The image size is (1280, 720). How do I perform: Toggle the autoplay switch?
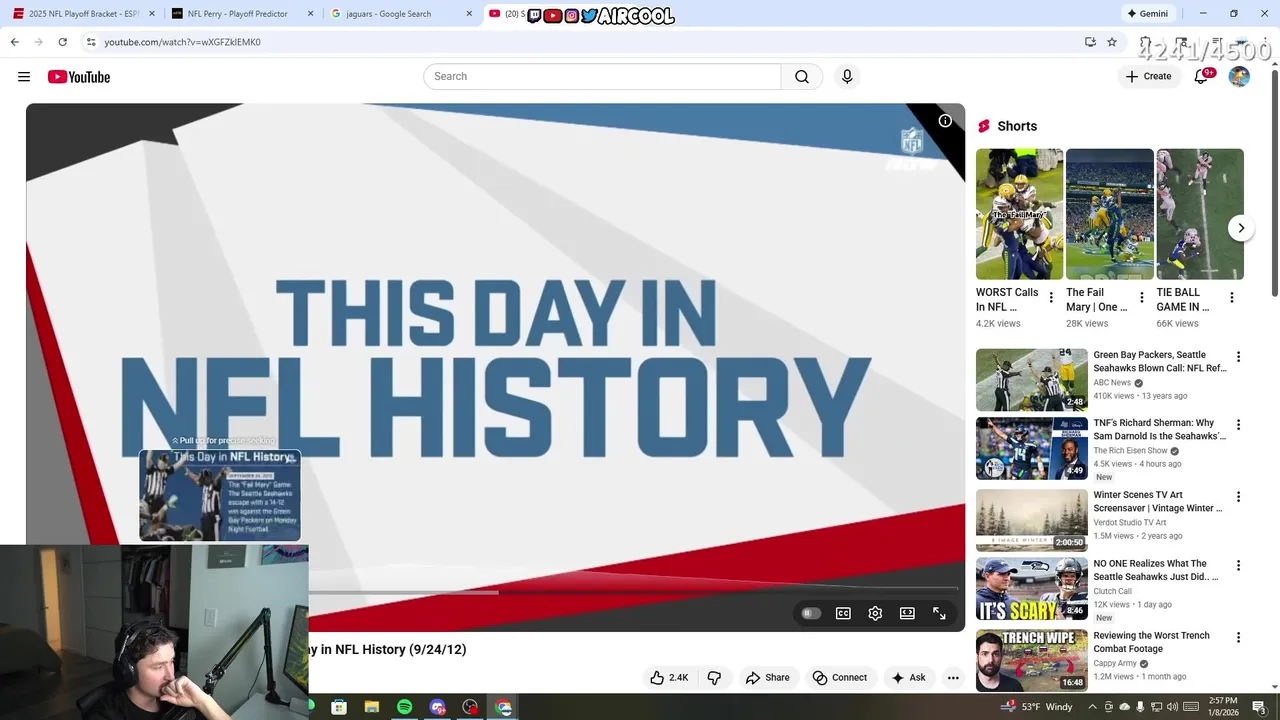(811, 613)
